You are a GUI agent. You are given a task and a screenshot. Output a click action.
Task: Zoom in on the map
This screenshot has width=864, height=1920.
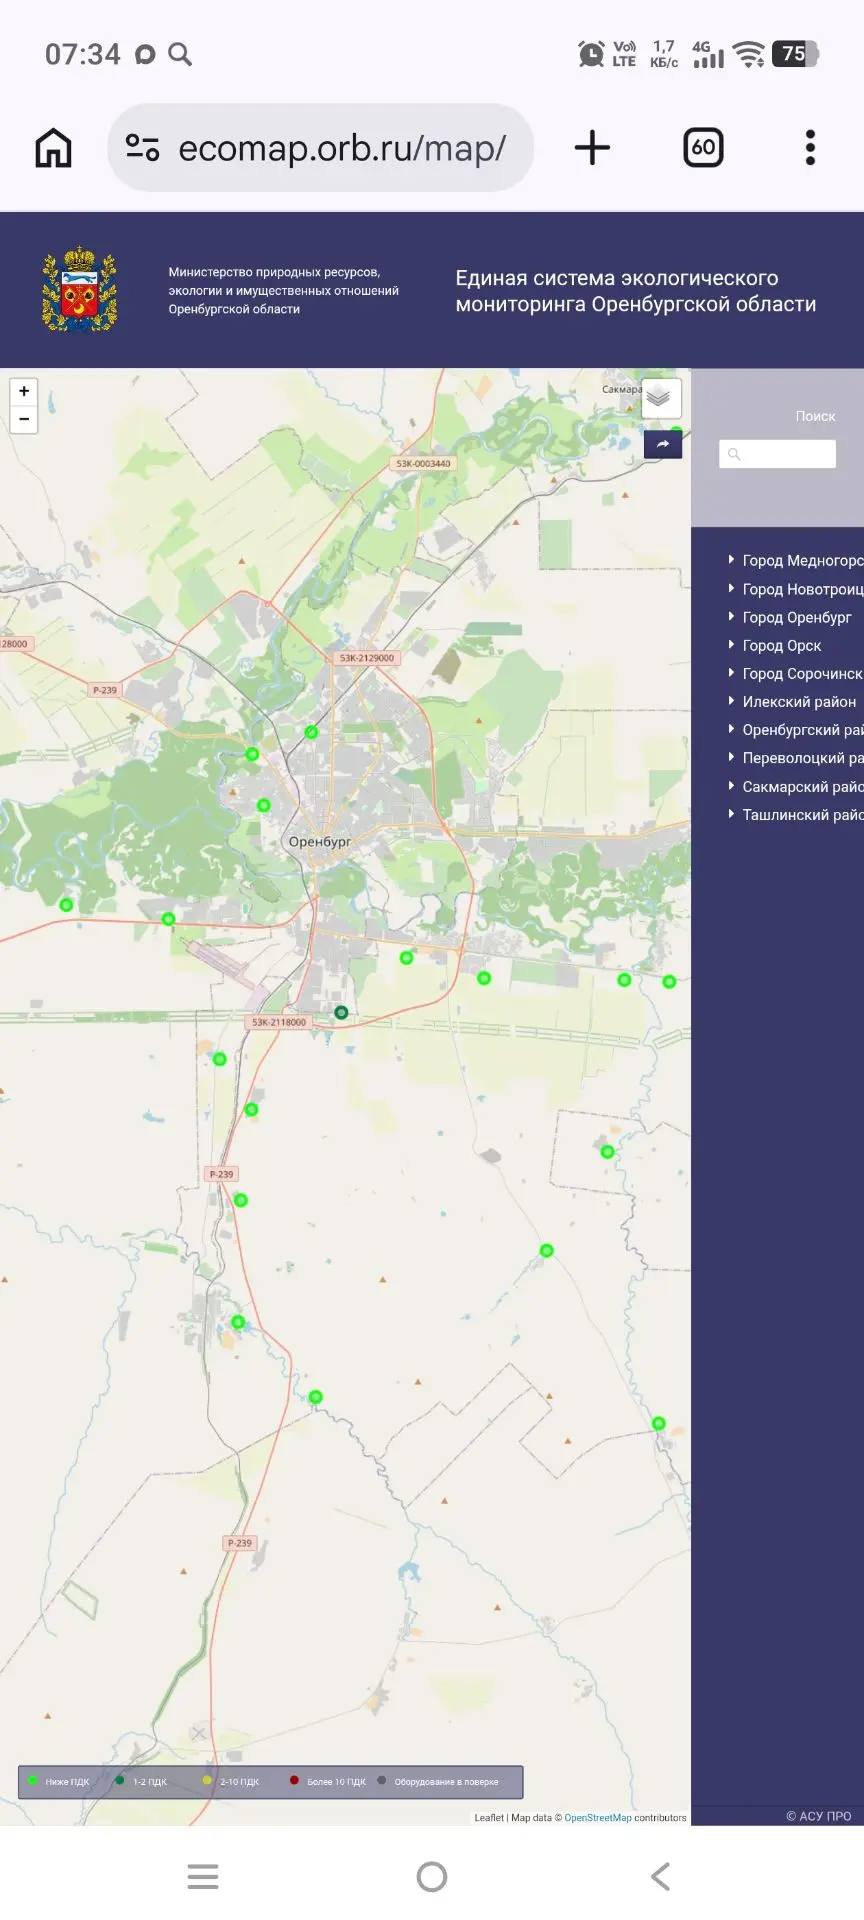point(24,391)
